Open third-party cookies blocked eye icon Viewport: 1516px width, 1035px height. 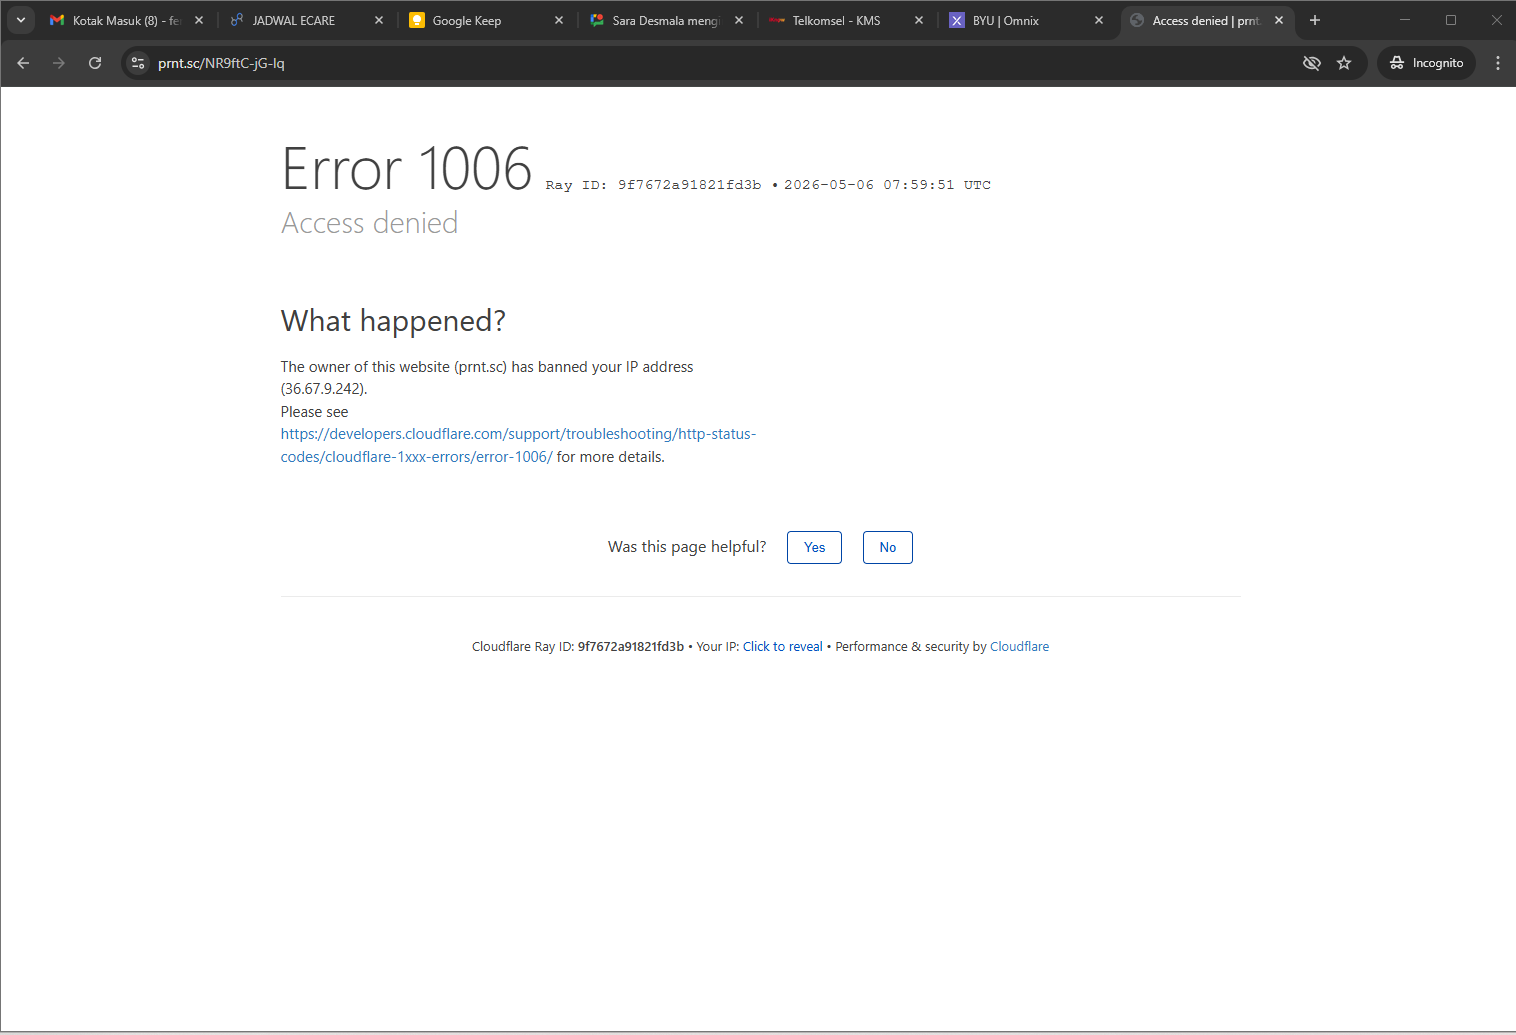[x=1312, y=63]
